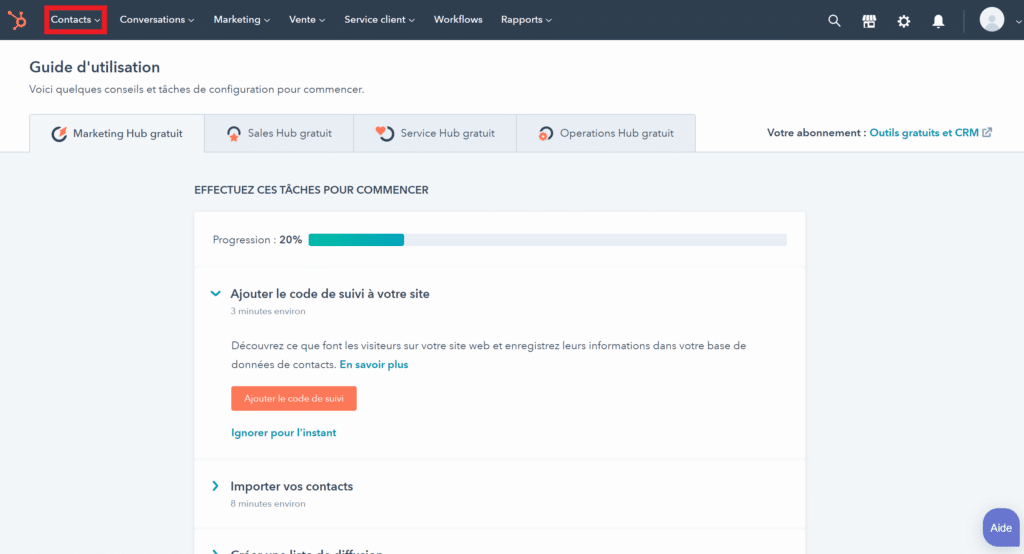Open the Marketing dropdown menu
The width and height of the screenshot is (1024, 554).
tap(242, 20)
